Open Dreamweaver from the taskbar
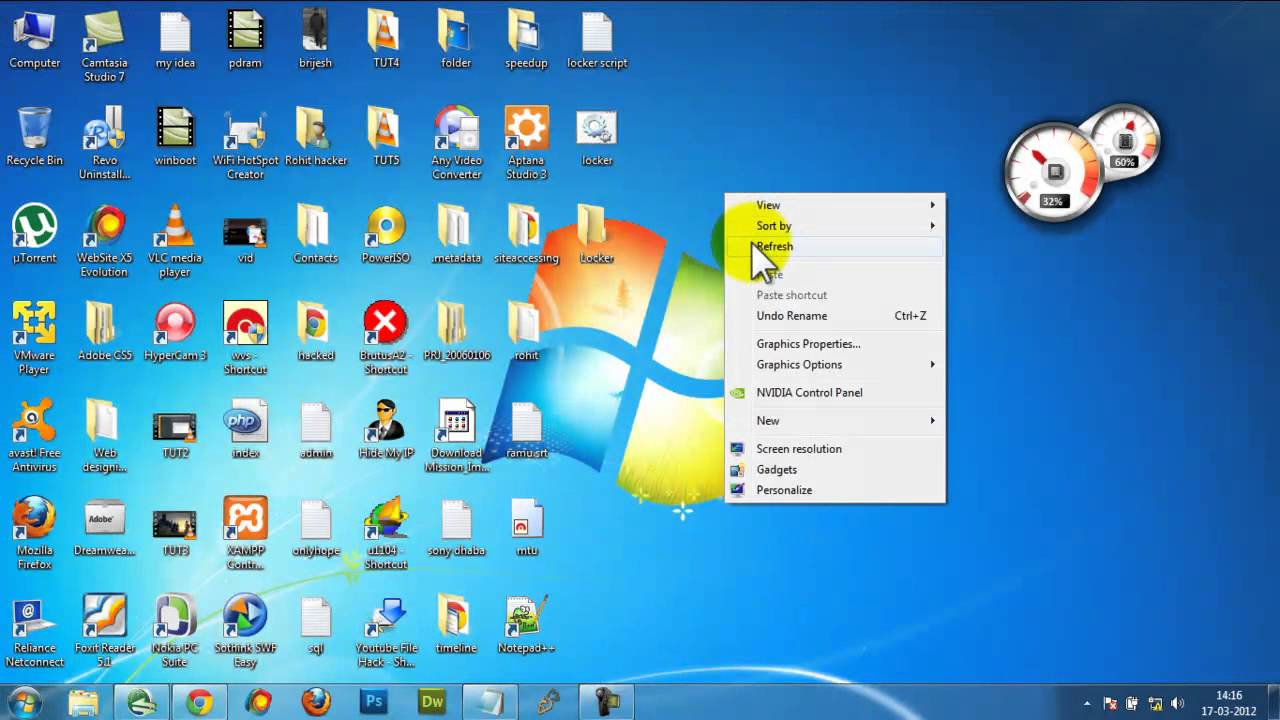This screenshot has height=720, width=1280. point(432,702)
